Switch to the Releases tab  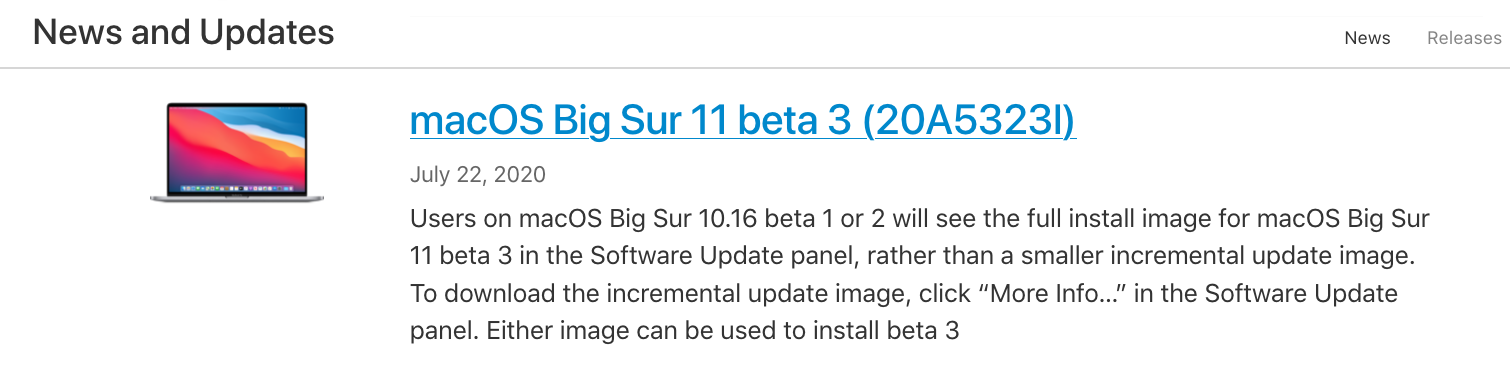1464,38
